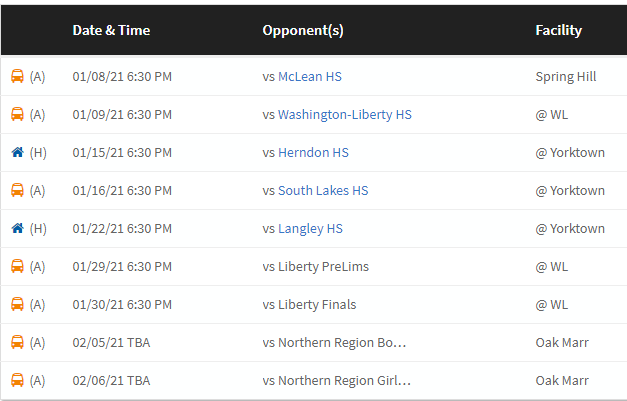Click the home icon for Langley HS game

click(x=17, y=228)
